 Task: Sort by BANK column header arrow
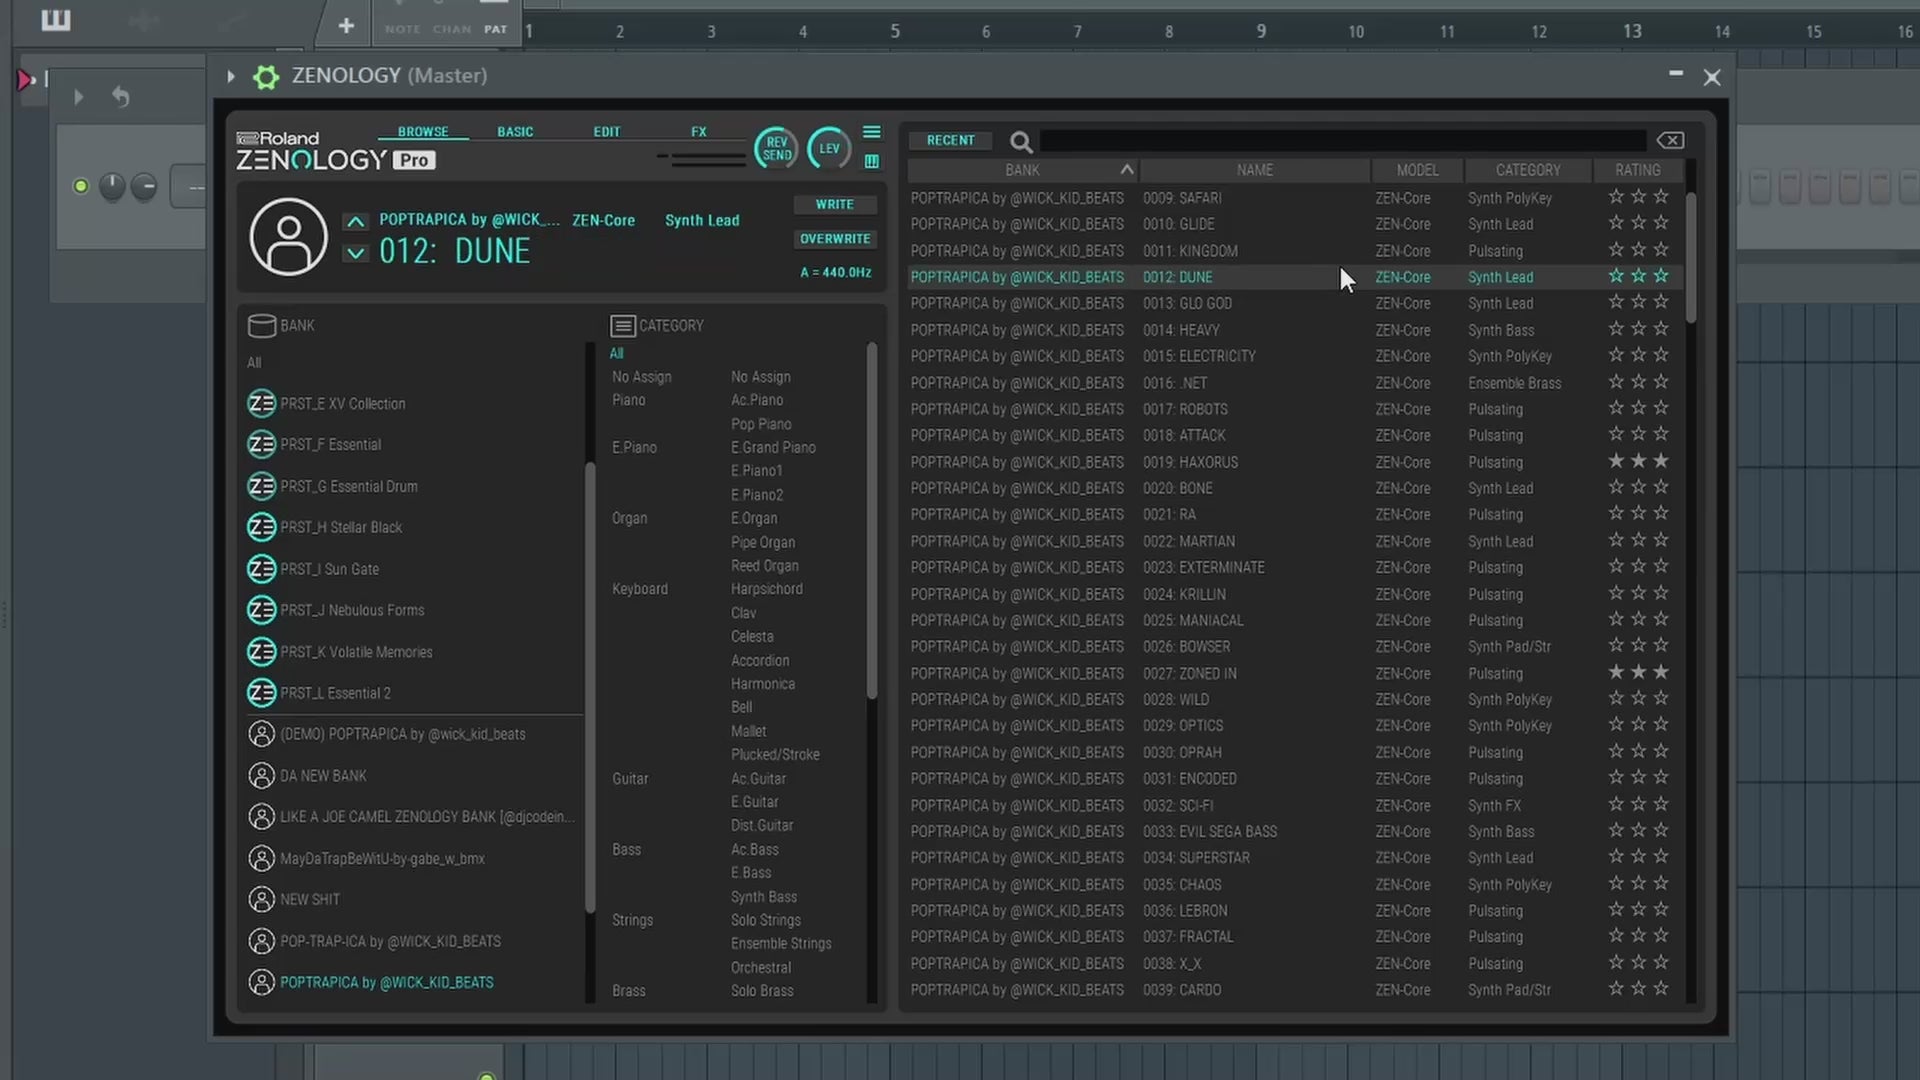pos(1126,169)
